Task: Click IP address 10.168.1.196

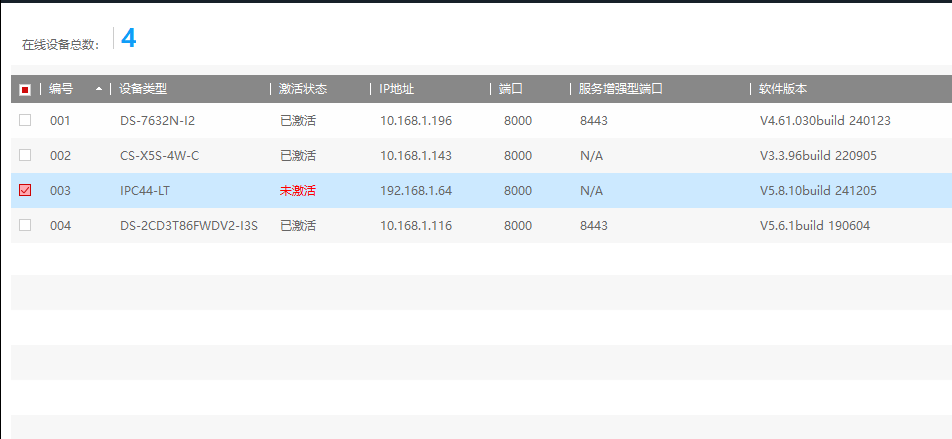Action: pos(416,121)
